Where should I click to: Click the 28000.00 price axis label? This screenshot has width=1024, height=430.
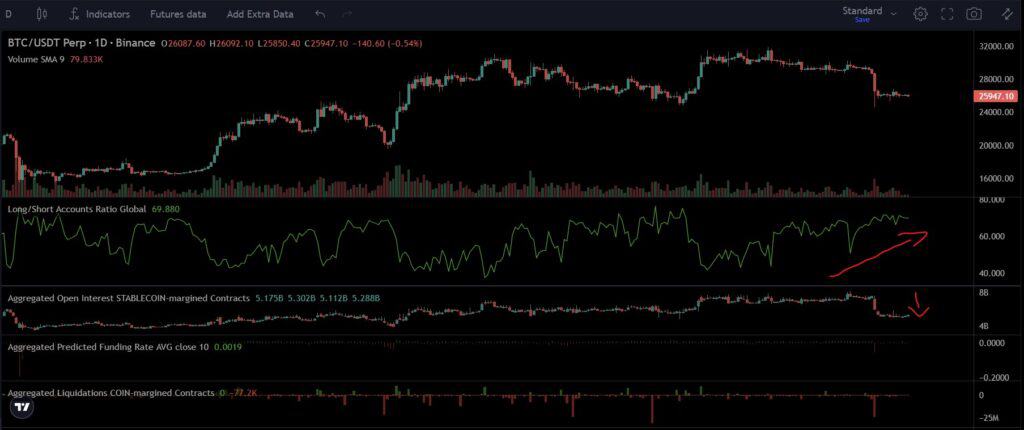(x=995, y=79)
